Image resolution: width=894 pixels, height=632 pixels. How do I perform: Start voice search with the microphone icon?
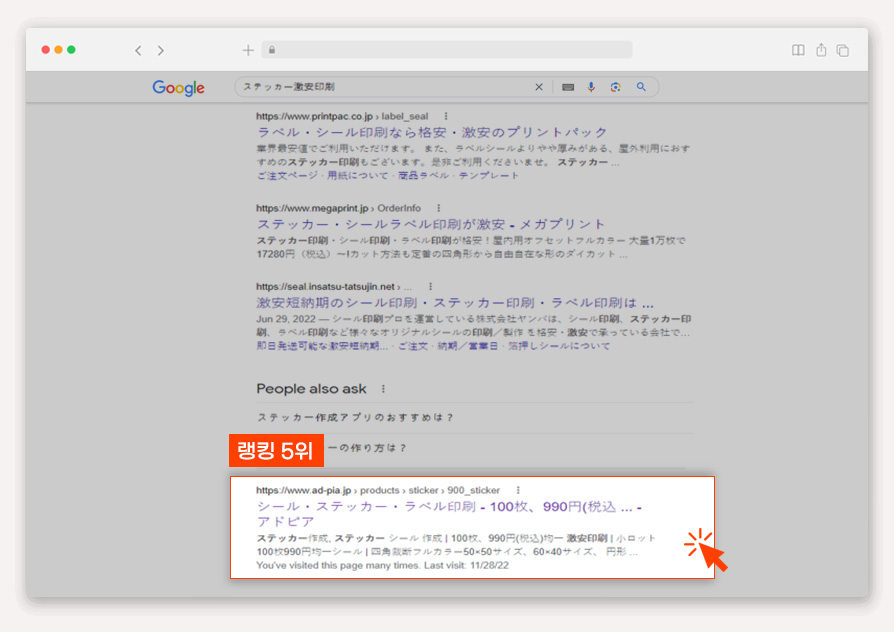(591, 87)
